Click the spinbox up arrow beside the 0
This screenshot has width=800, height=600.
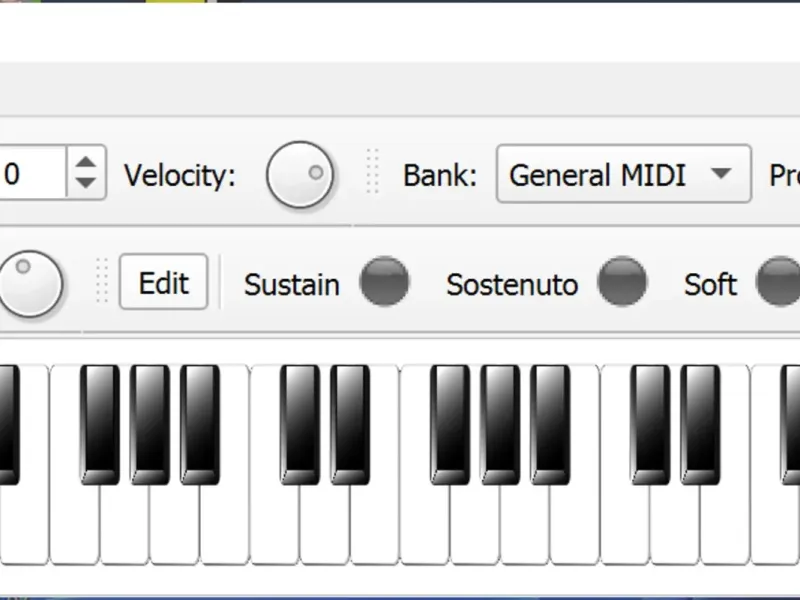[87, 162]
